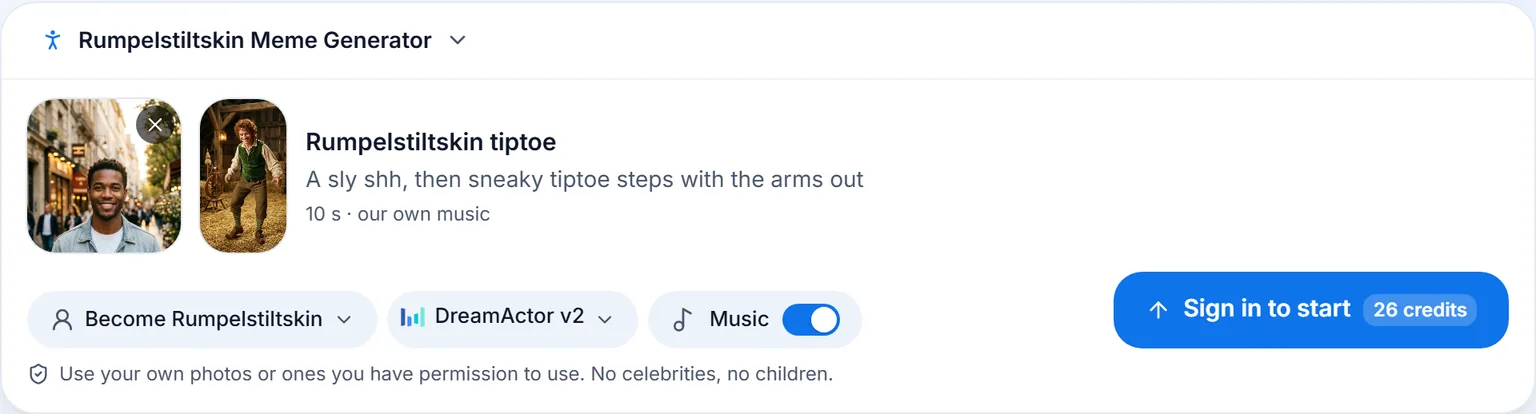Select the smiling man uploaded photo thumbnail

point(104,175)
